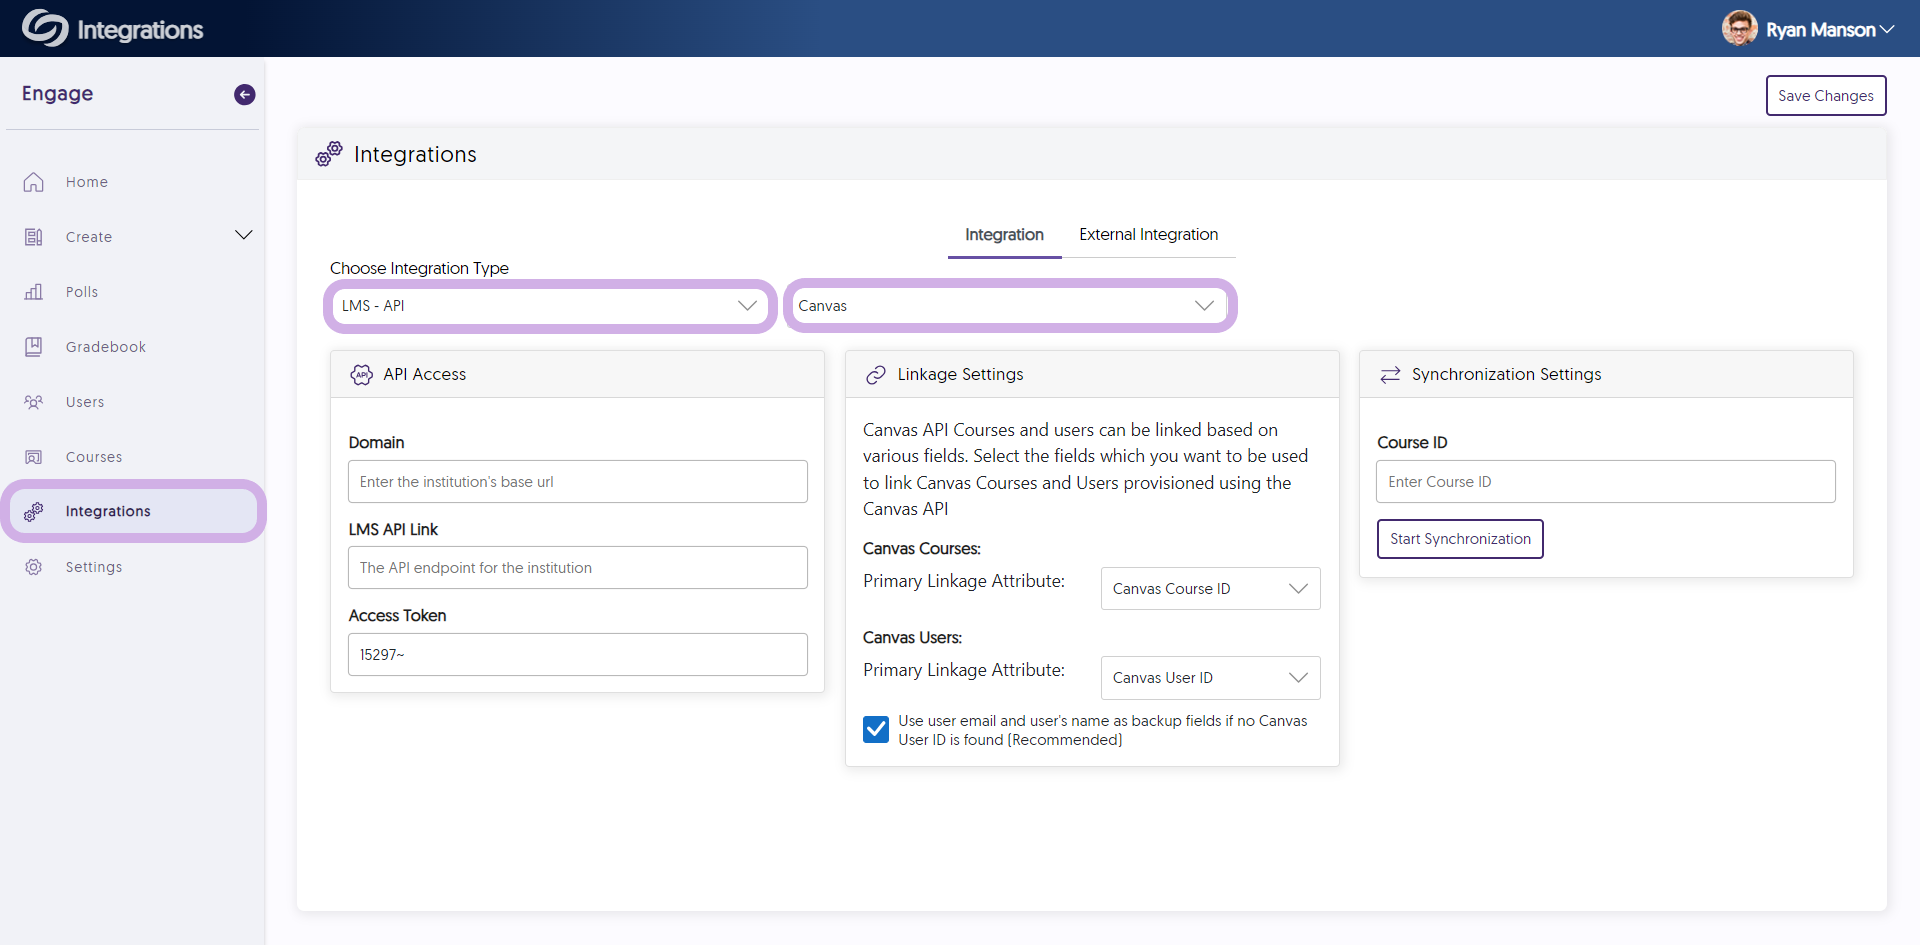The width and height of the screenshot is (1920, 945).
Task: Click the Integrations label in the sidebar
Action: coord(108,511)
